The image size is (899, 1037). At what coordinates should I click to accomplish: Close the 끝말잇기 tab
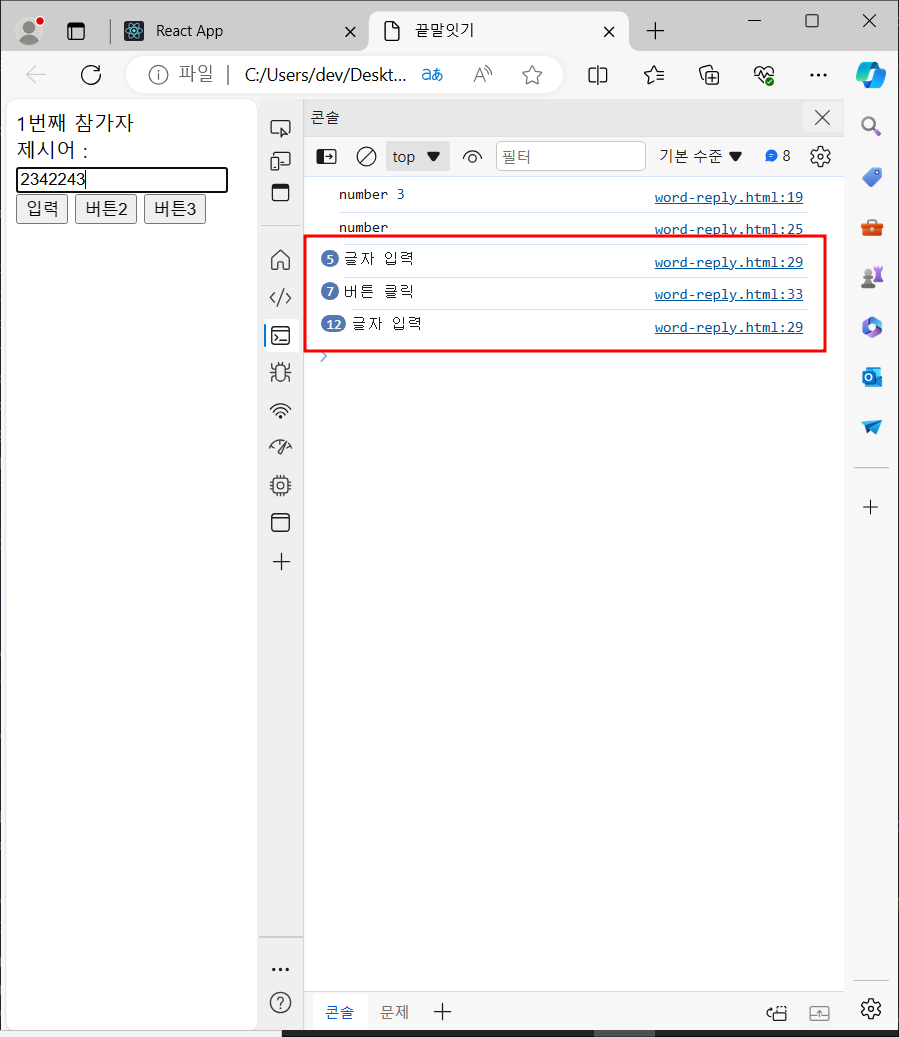point(609,32)
